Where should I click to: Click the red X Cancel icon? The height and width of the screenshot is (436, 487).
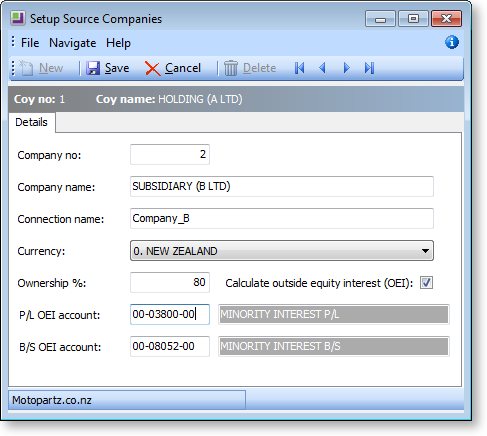tap(153, 69)
